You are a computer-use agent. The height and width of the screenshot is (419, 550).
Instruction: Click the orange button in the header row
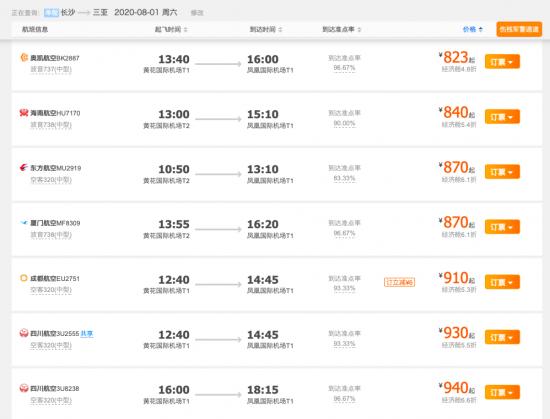(x=519, y=29)
